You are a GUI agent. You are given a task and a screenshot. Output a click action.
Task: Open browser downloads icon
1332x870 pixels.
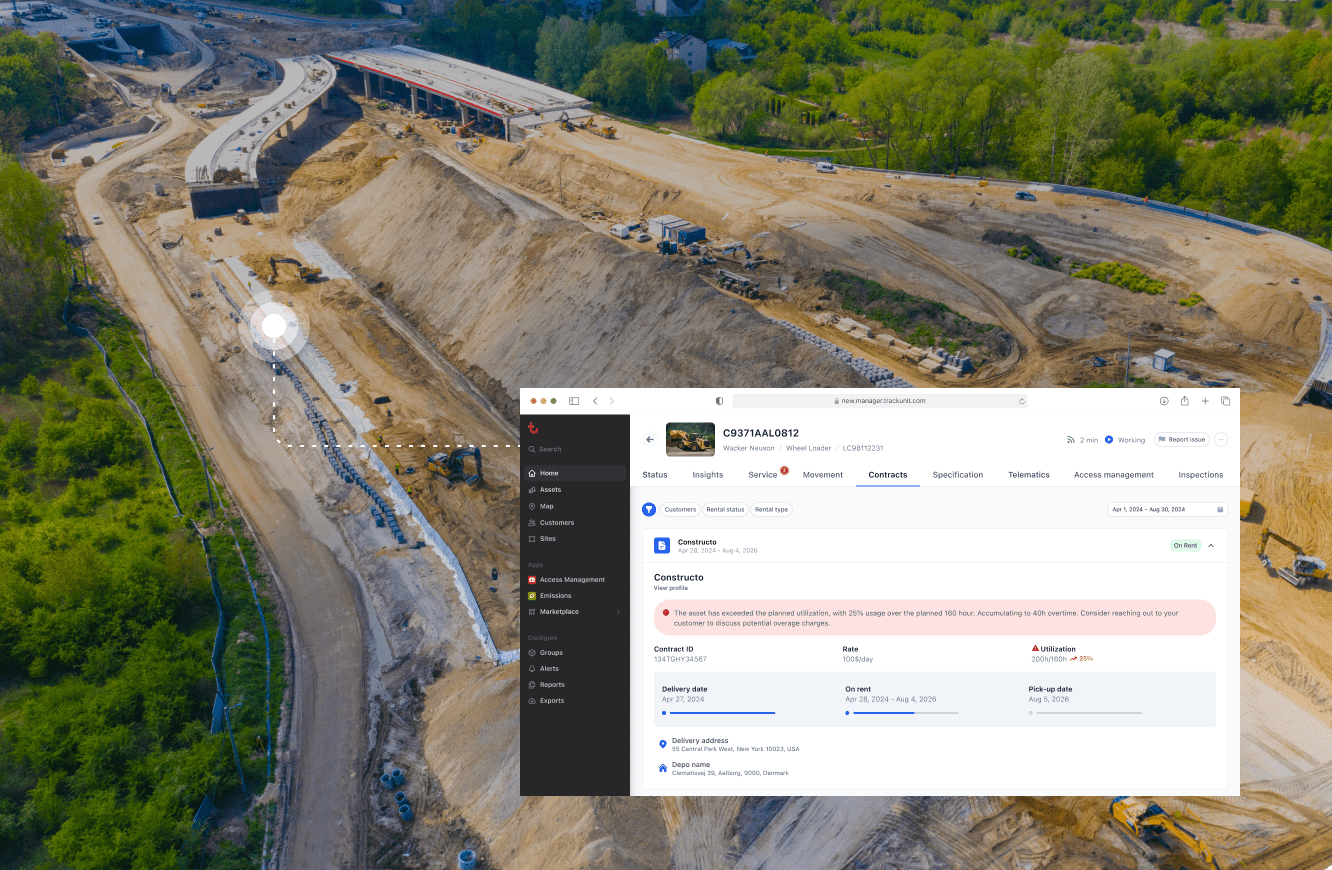(1164, 401)
